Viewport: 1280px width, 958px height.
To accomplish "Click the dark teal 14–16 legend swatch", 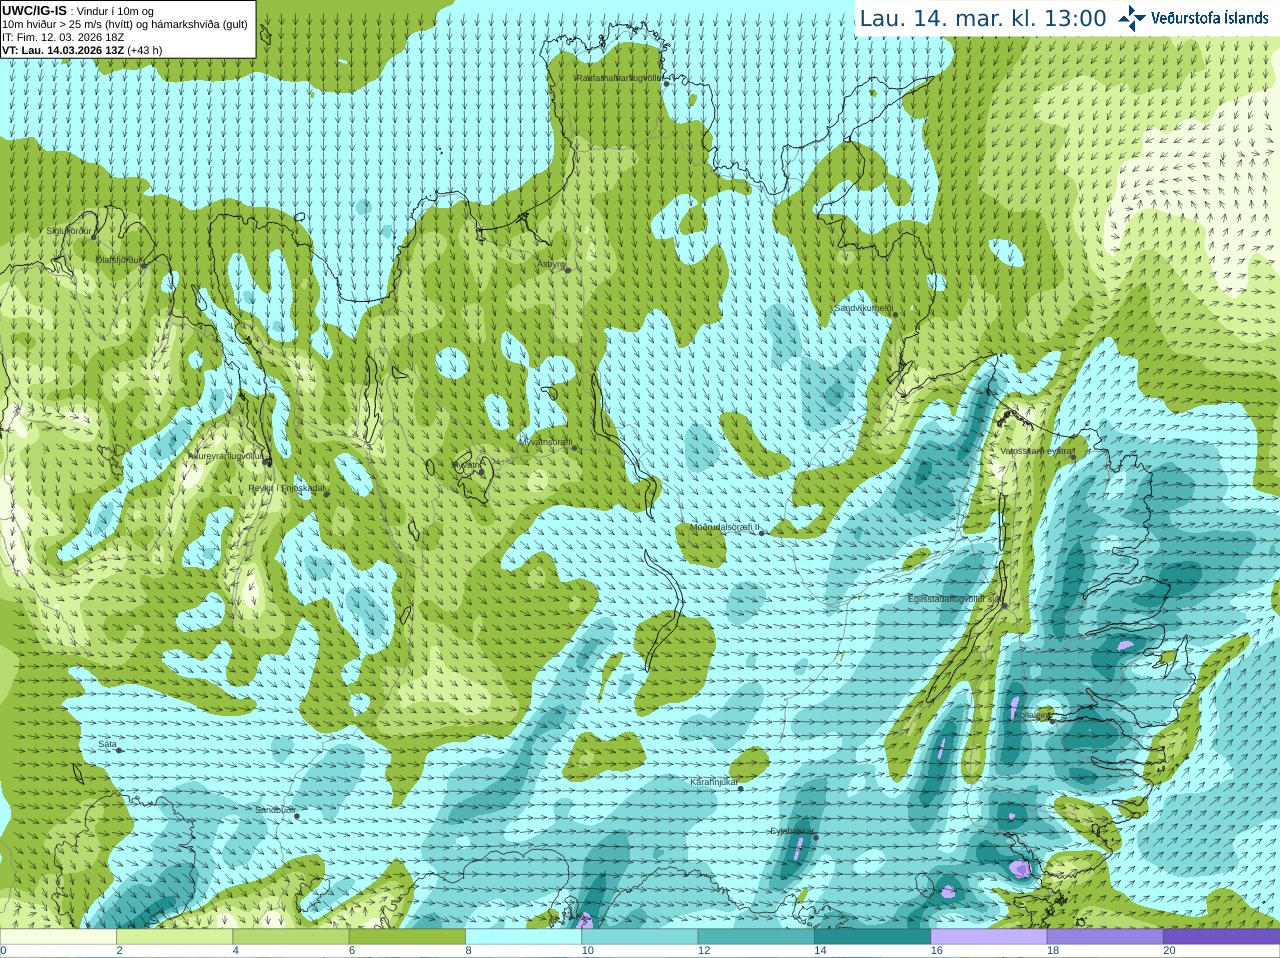I will 873,937.
